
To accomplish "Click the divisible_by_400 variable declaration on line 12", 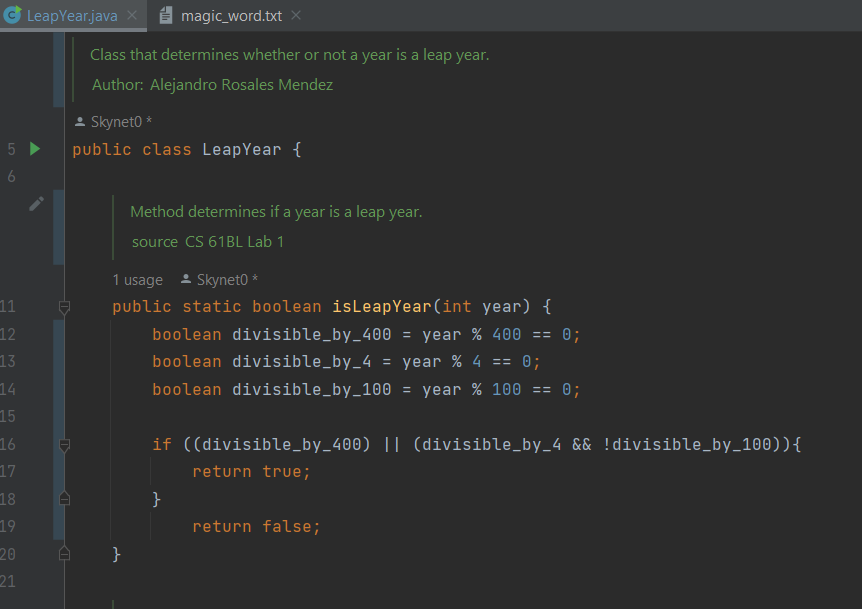I will coord(297,334).
